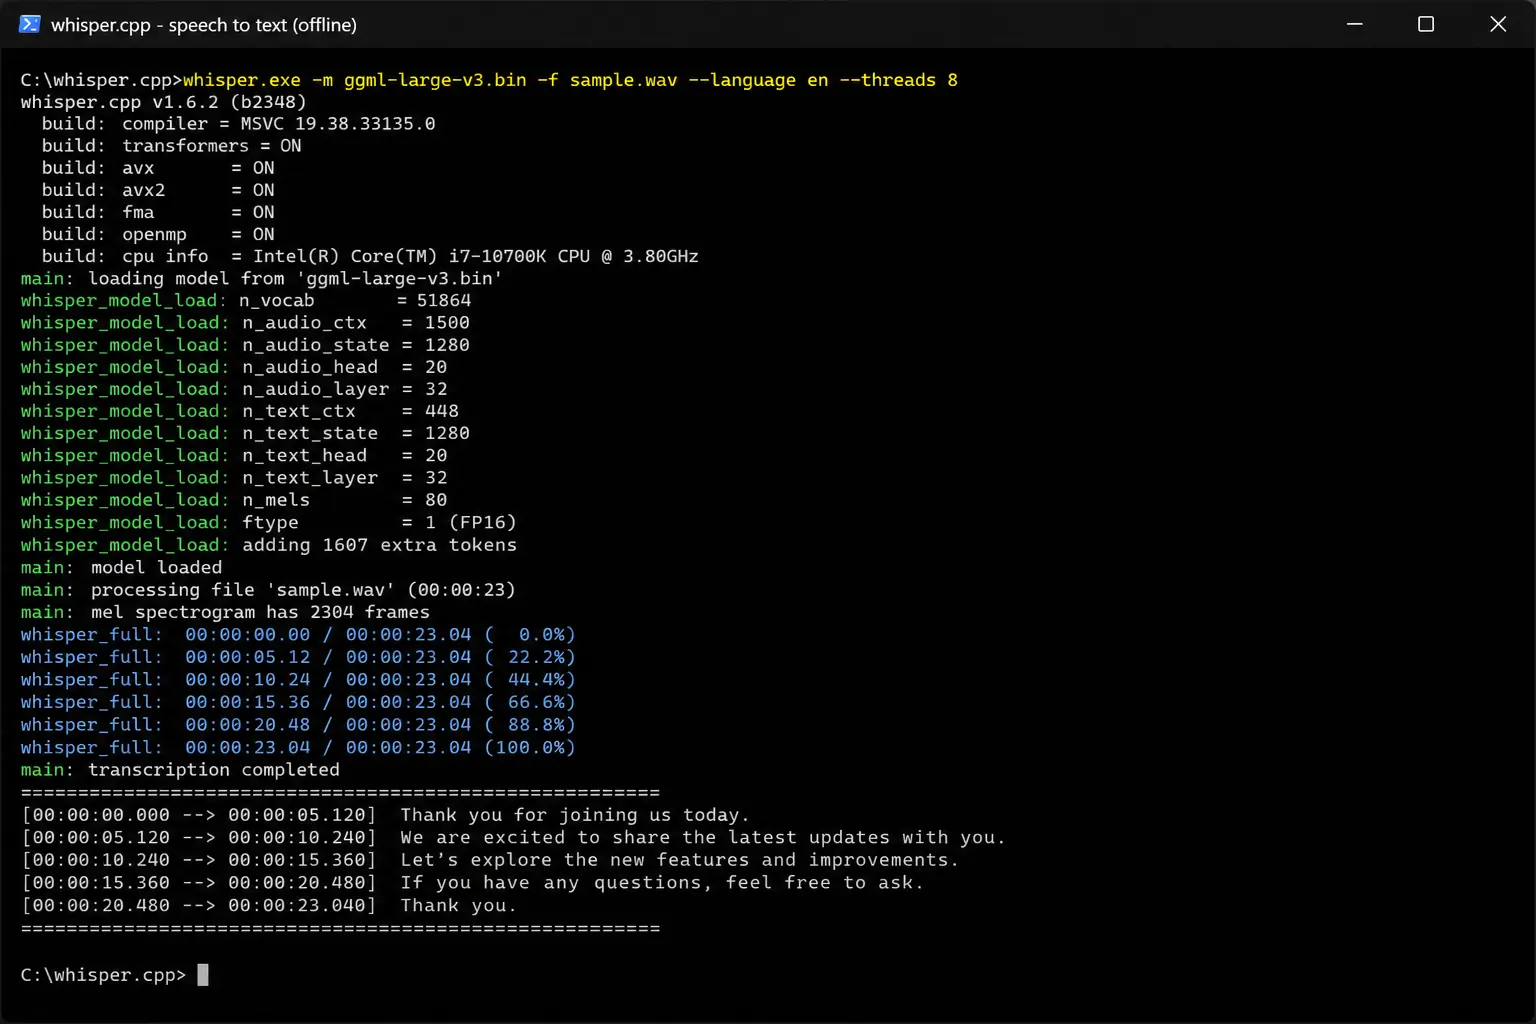This screenshot has height=1024, width=1536.
Task: Click the 'main: transcription completed' line
Action: [180, 770]
